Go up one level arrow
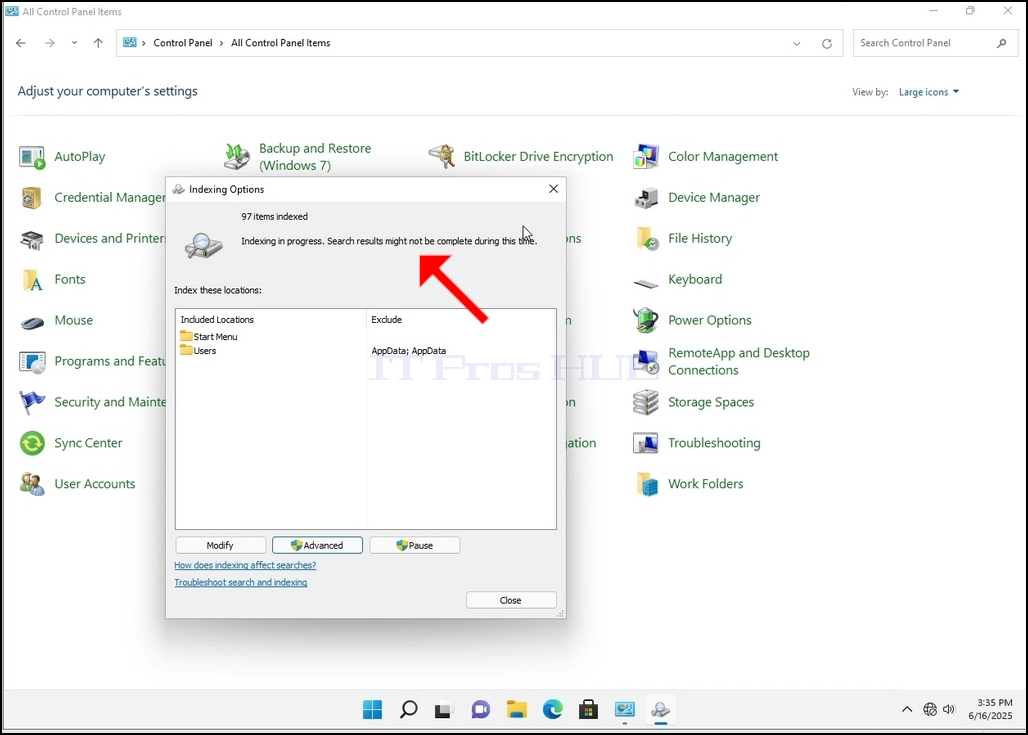 click(98, 43)
